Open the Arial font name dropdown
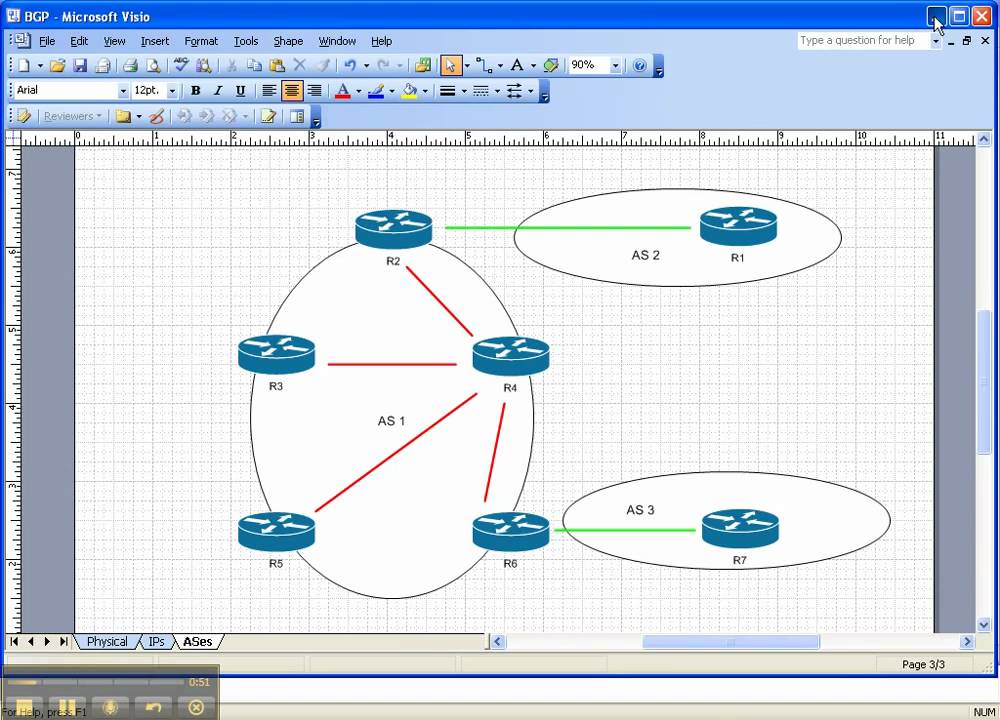1000x720 pixels. (123, 91)
